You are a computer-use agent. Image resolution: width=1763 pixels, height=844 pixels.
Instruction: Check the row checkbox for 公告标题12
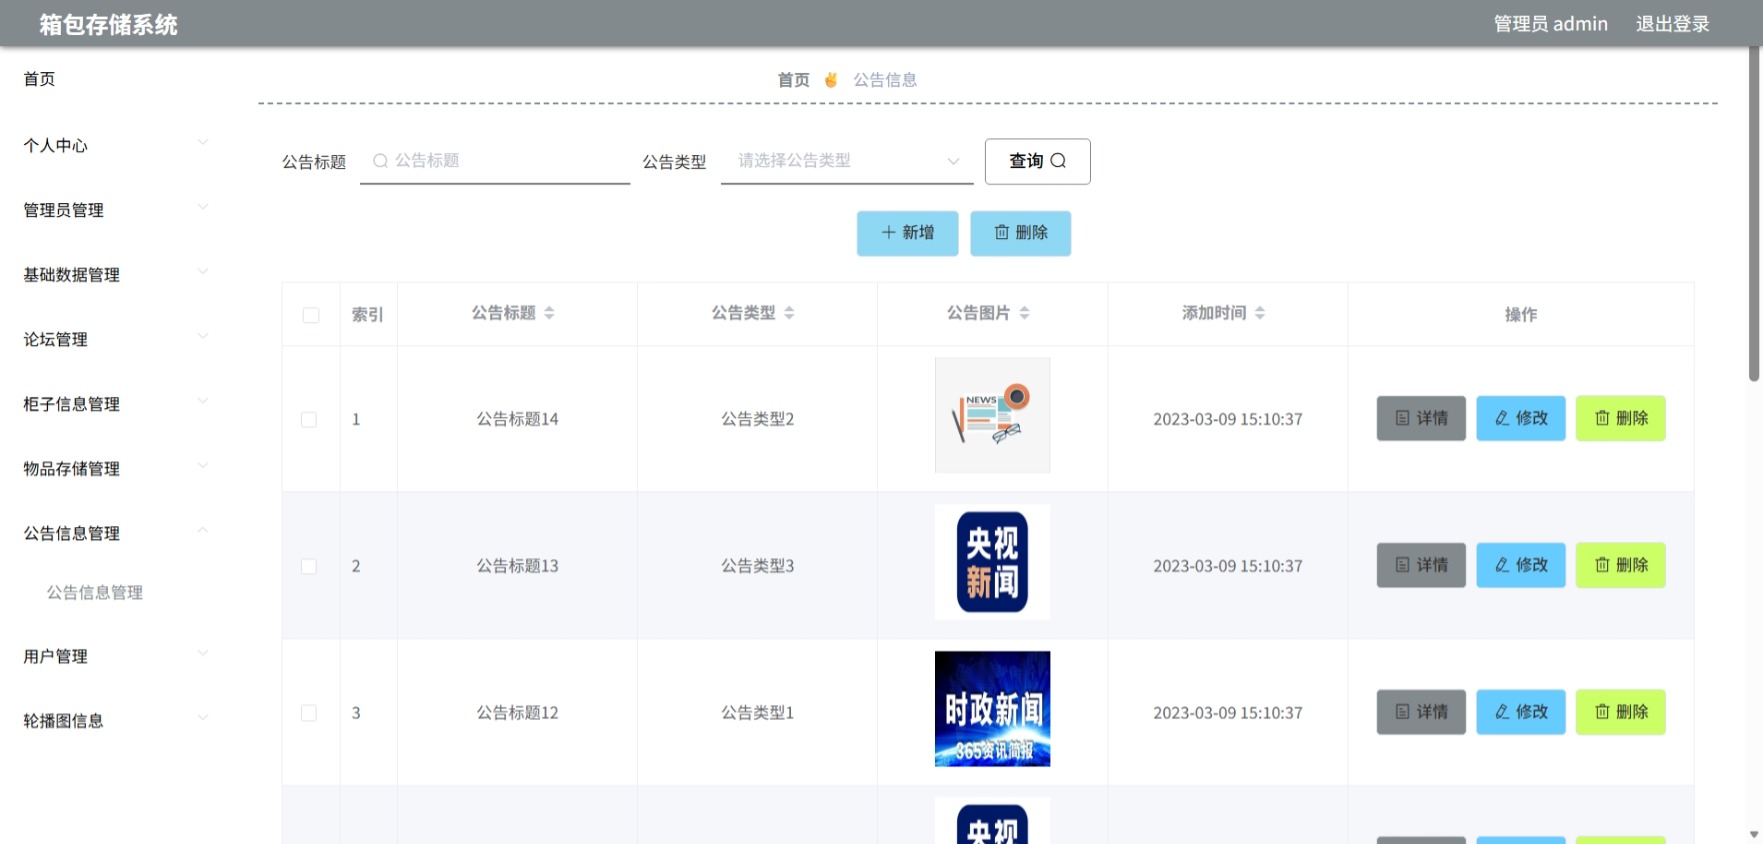coord(309,713)
